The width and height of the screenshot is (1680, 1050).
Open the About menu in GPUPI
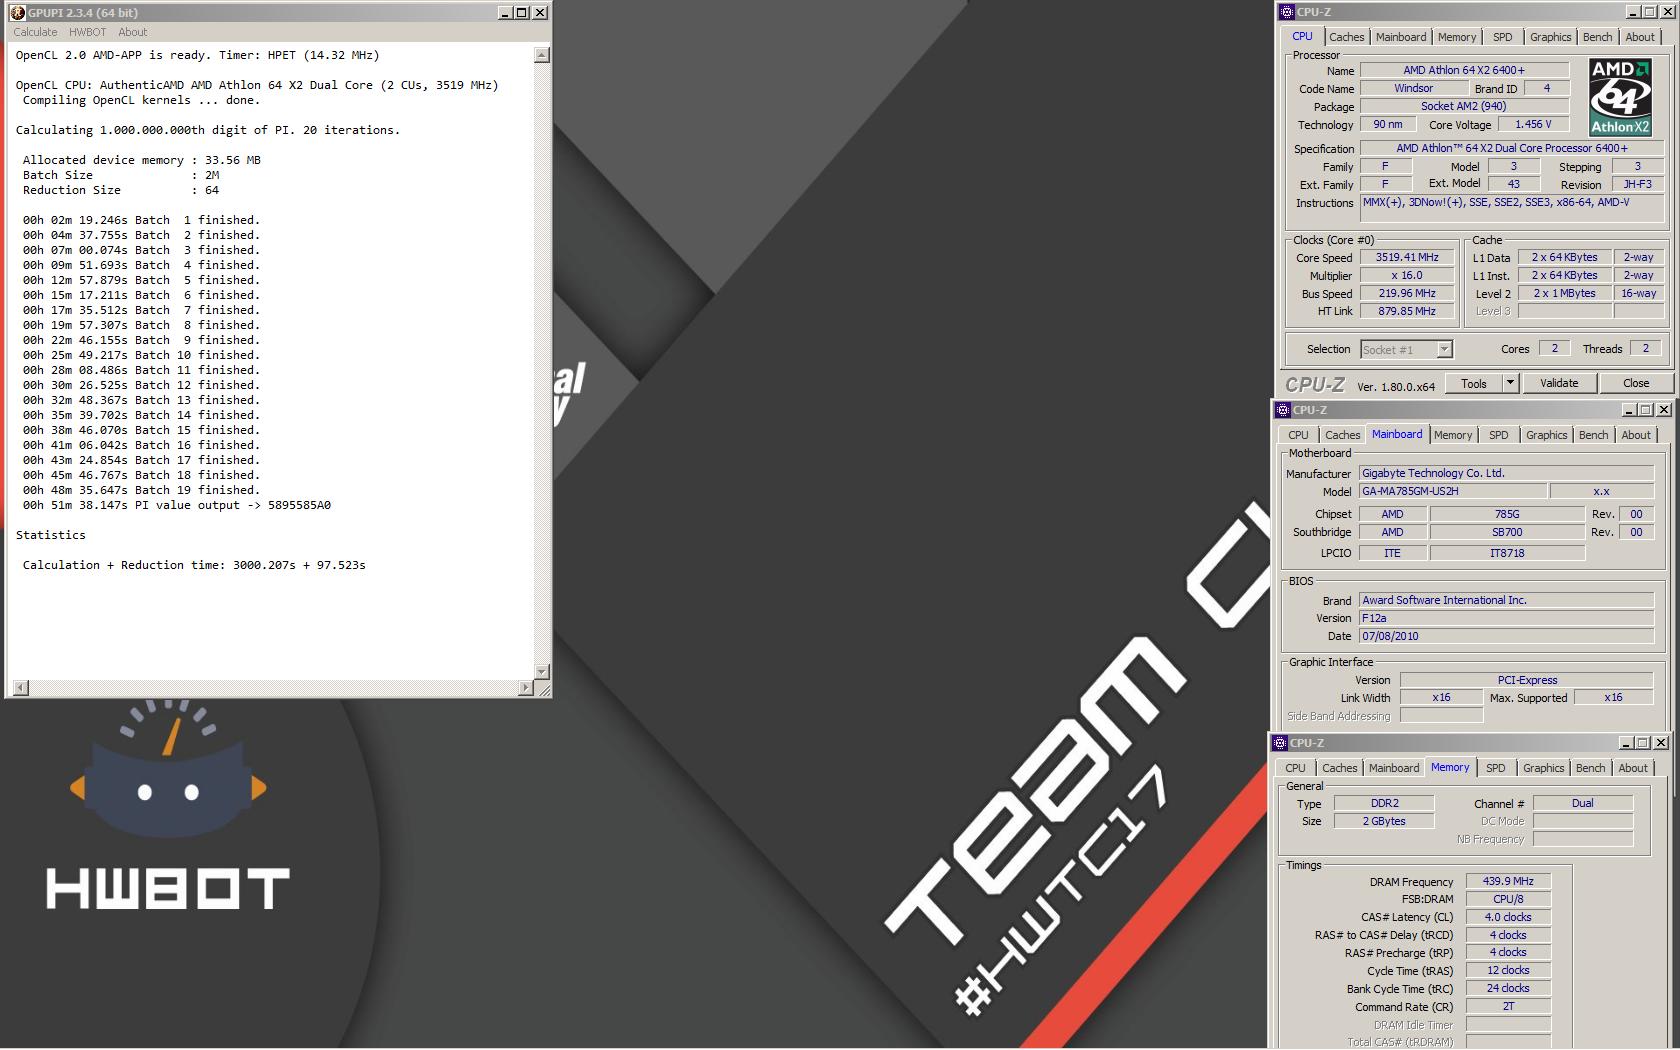tap(132, 32)
